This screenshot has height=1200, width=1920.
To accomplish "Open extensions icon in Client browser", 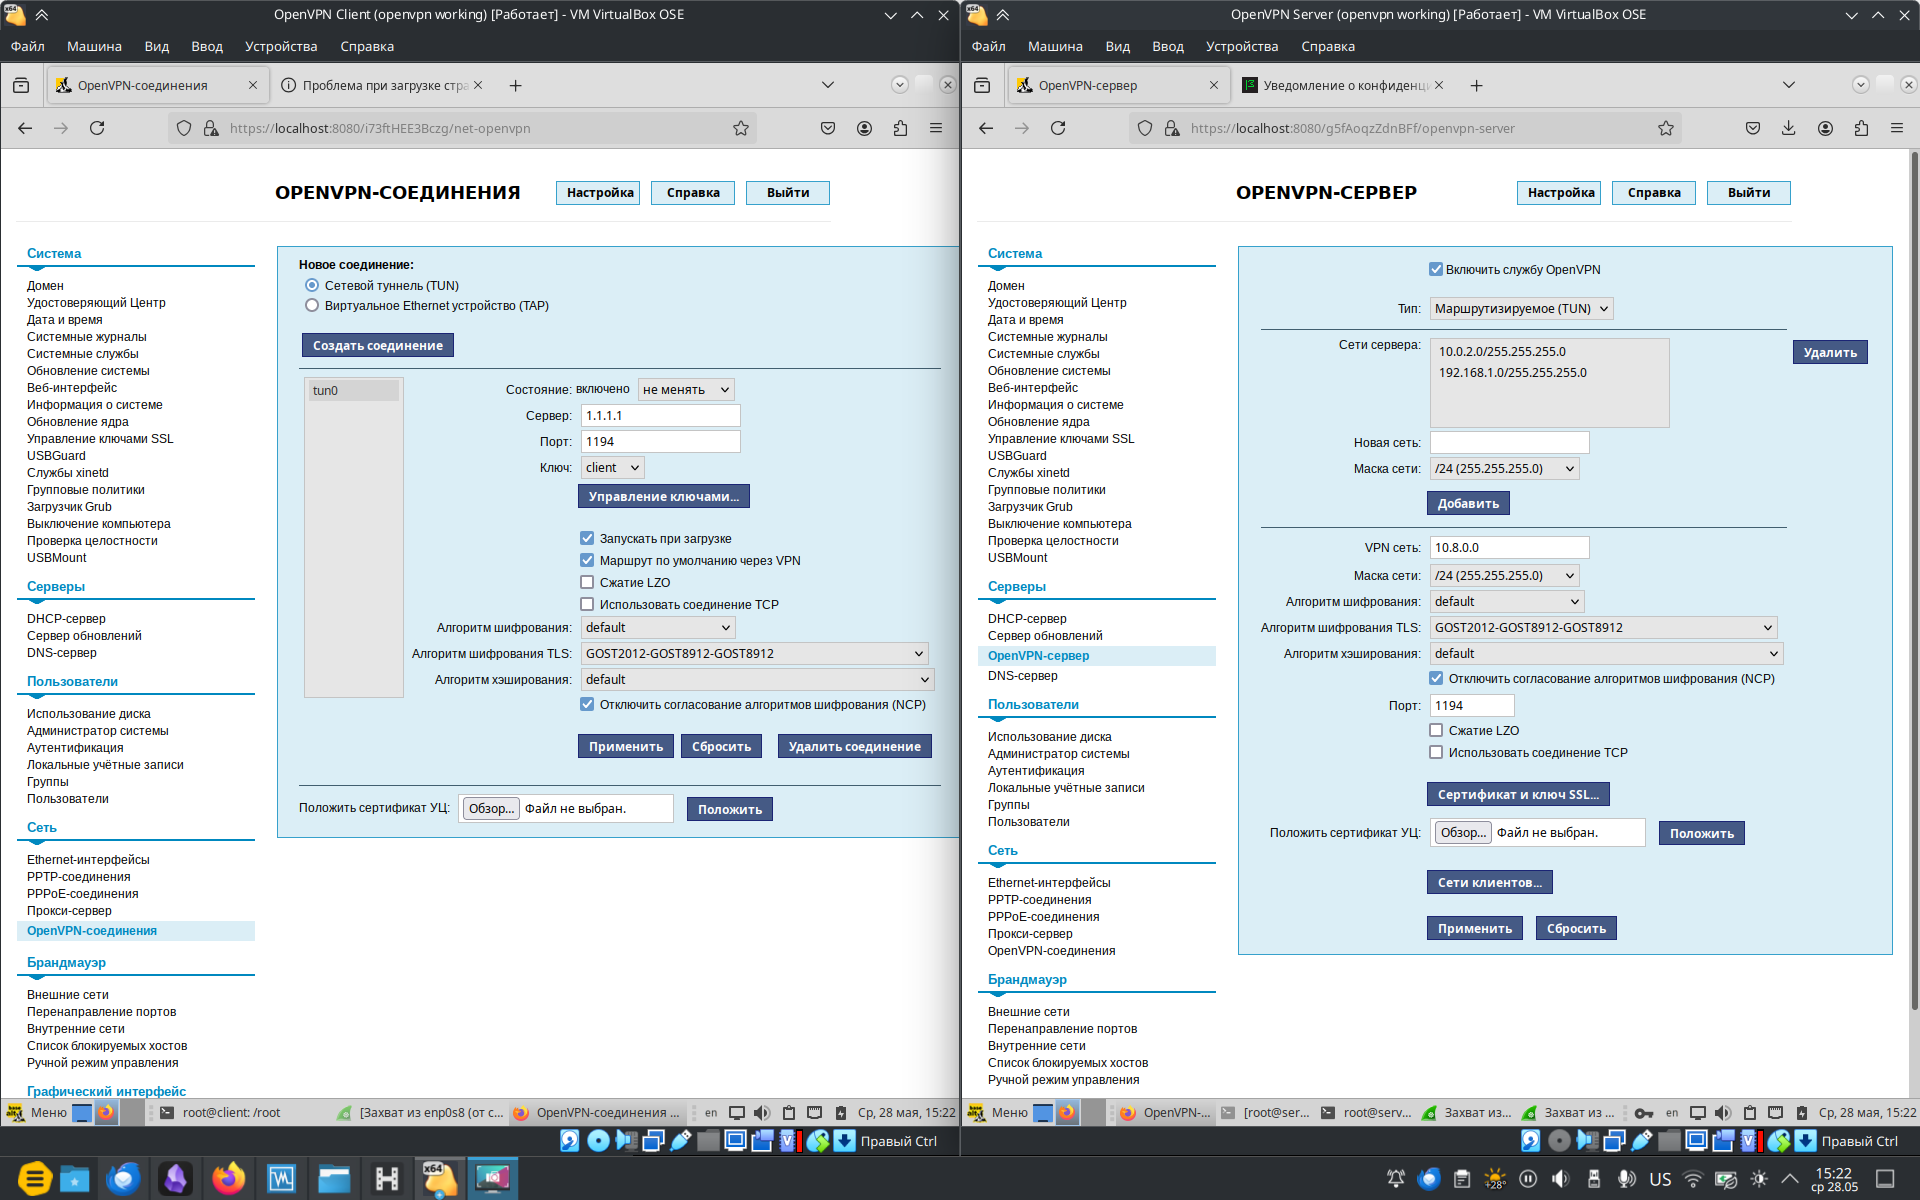I will click(900, 128).
